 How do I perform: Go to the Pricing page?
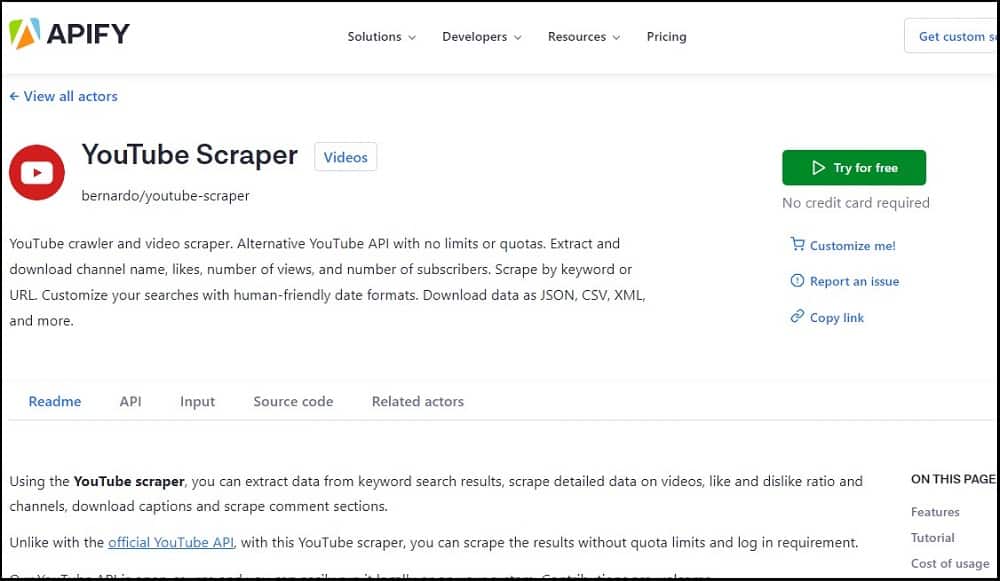[666, 37]
